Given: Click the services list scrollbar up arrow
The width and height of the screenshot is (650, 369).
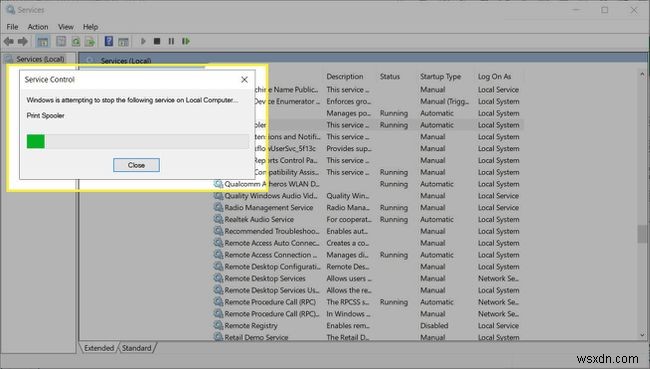Looking at the screenshot, I should pyautogui.click(x=642, y=75).
